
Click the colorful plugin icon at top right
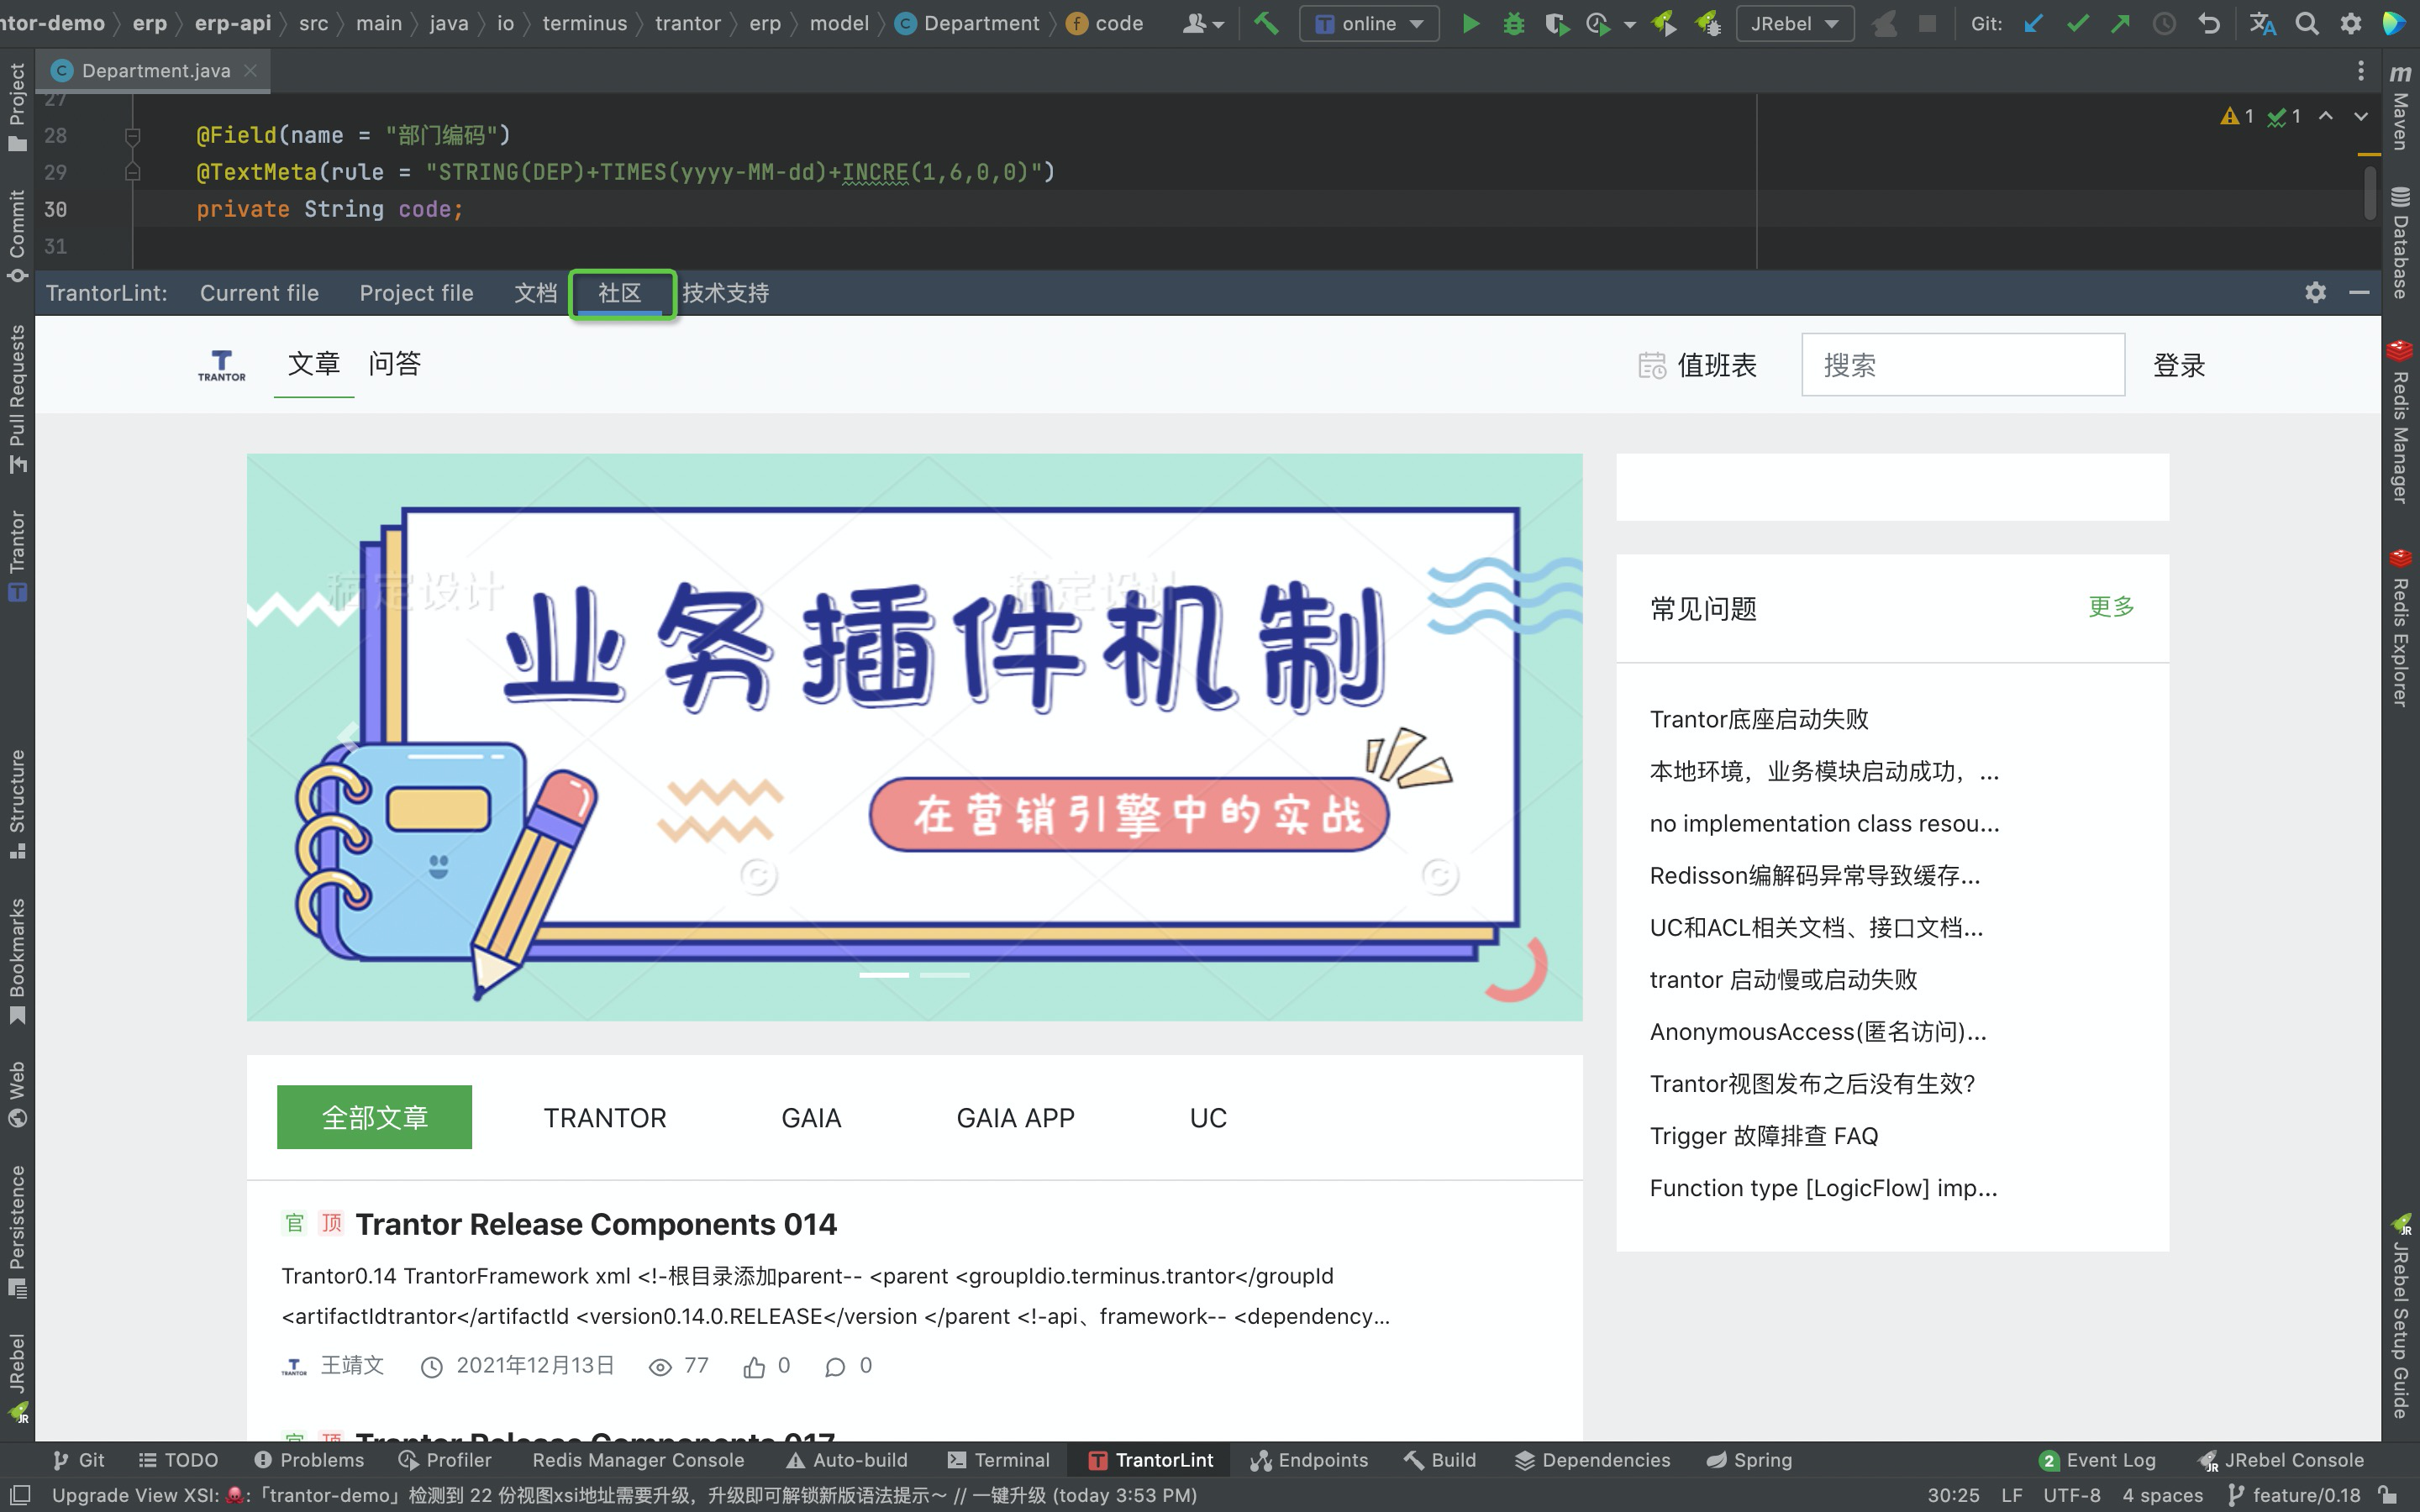(x=2394, y=23)
